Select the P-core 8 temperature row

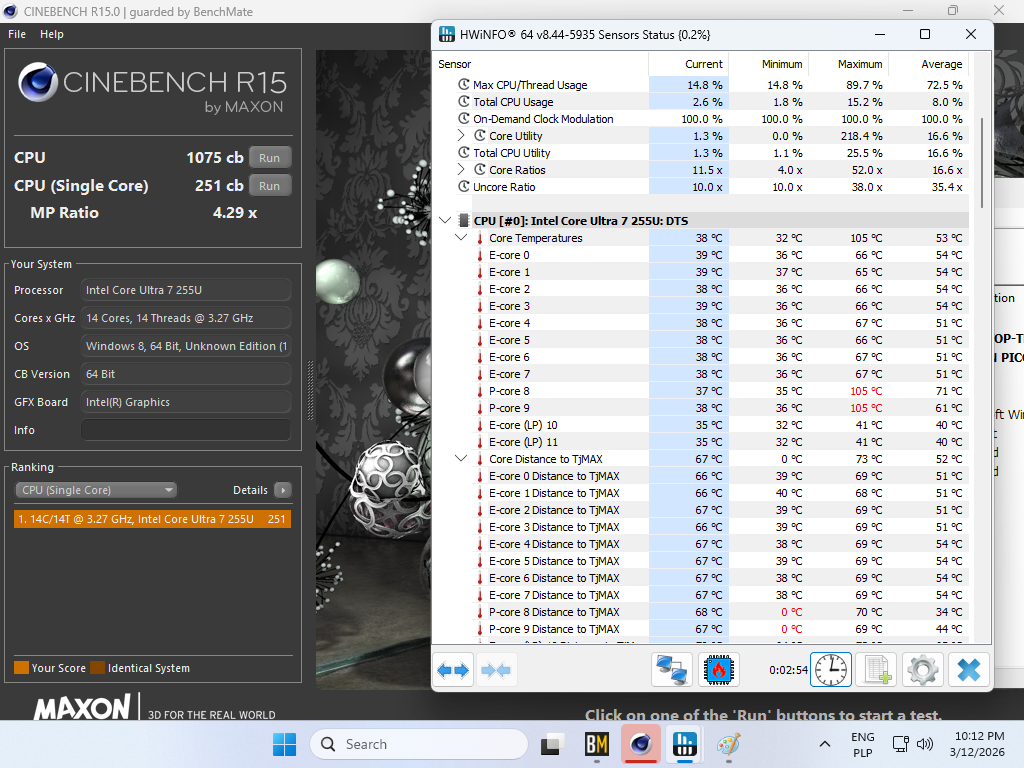coord(701,391)
